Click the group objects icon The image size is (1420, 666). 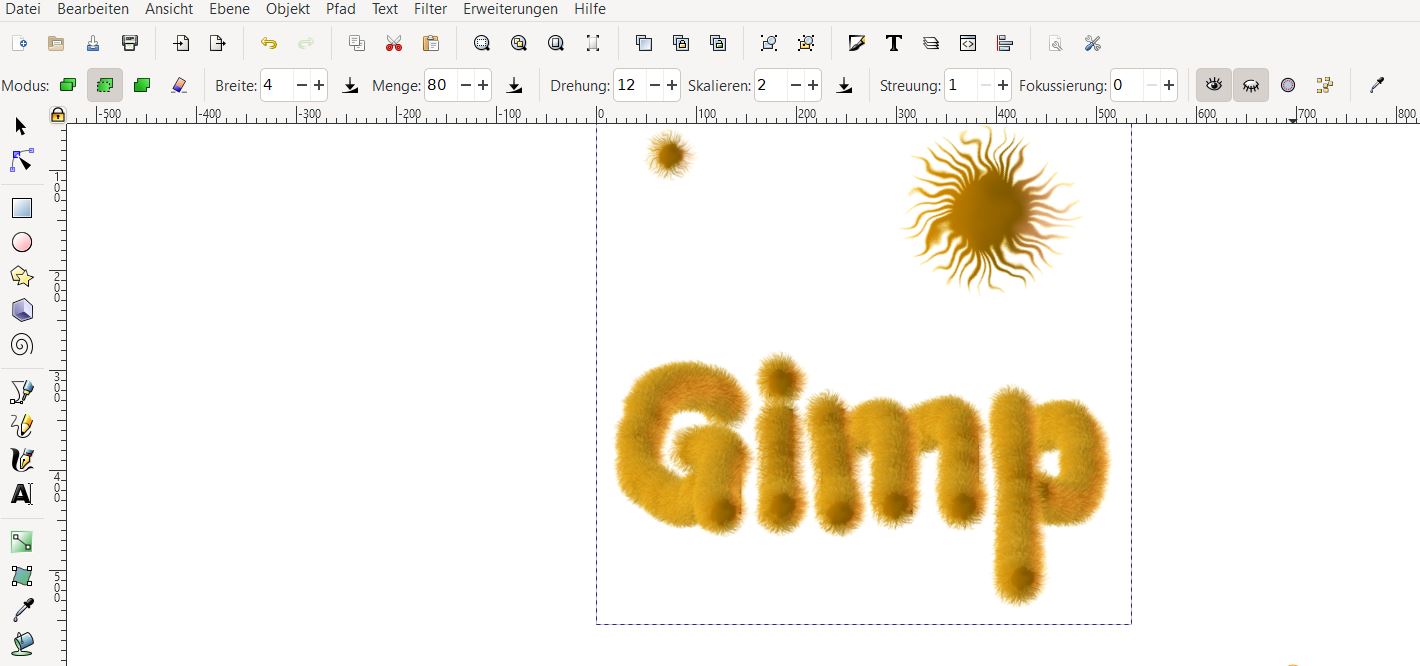[769, 43]
